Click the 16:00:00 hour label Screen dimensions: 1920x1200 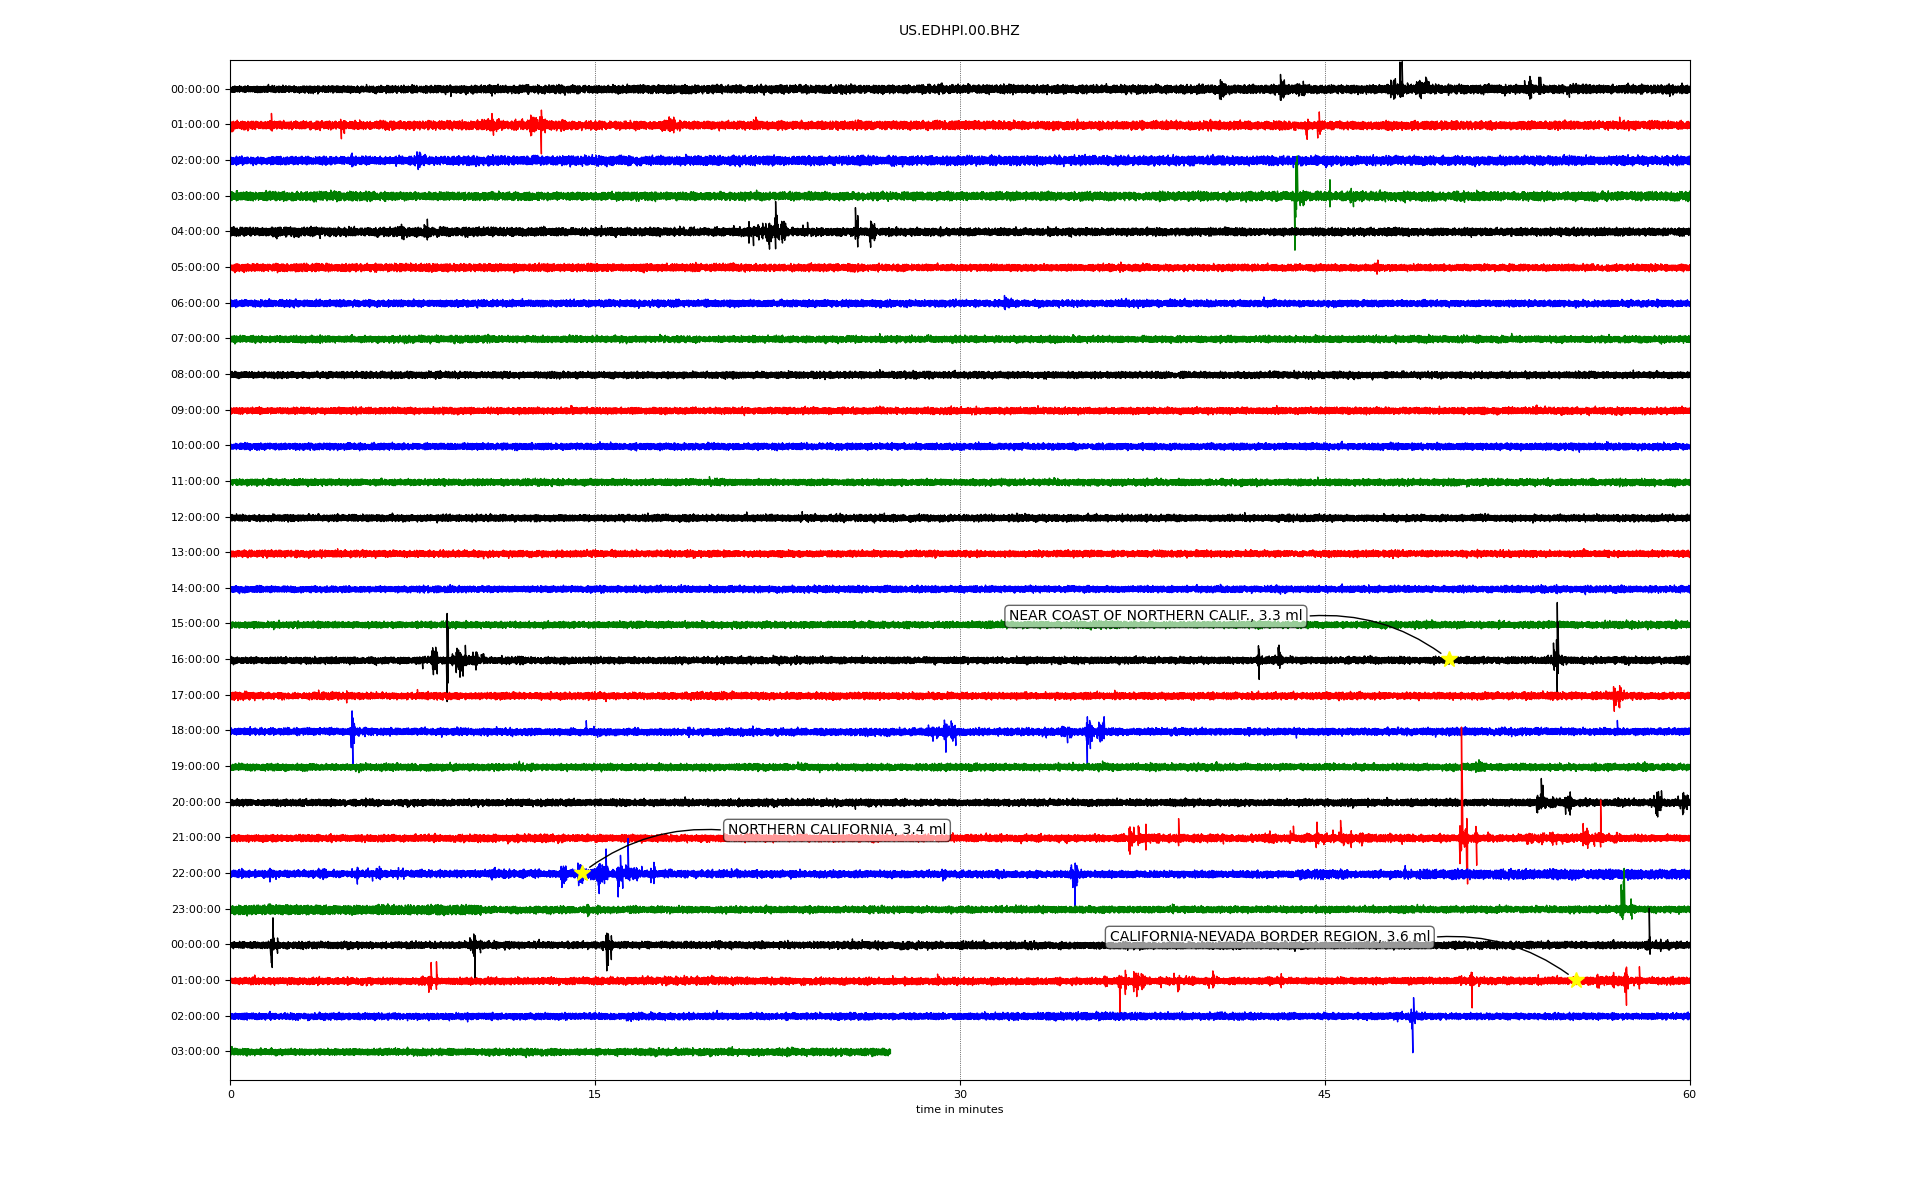195,660
